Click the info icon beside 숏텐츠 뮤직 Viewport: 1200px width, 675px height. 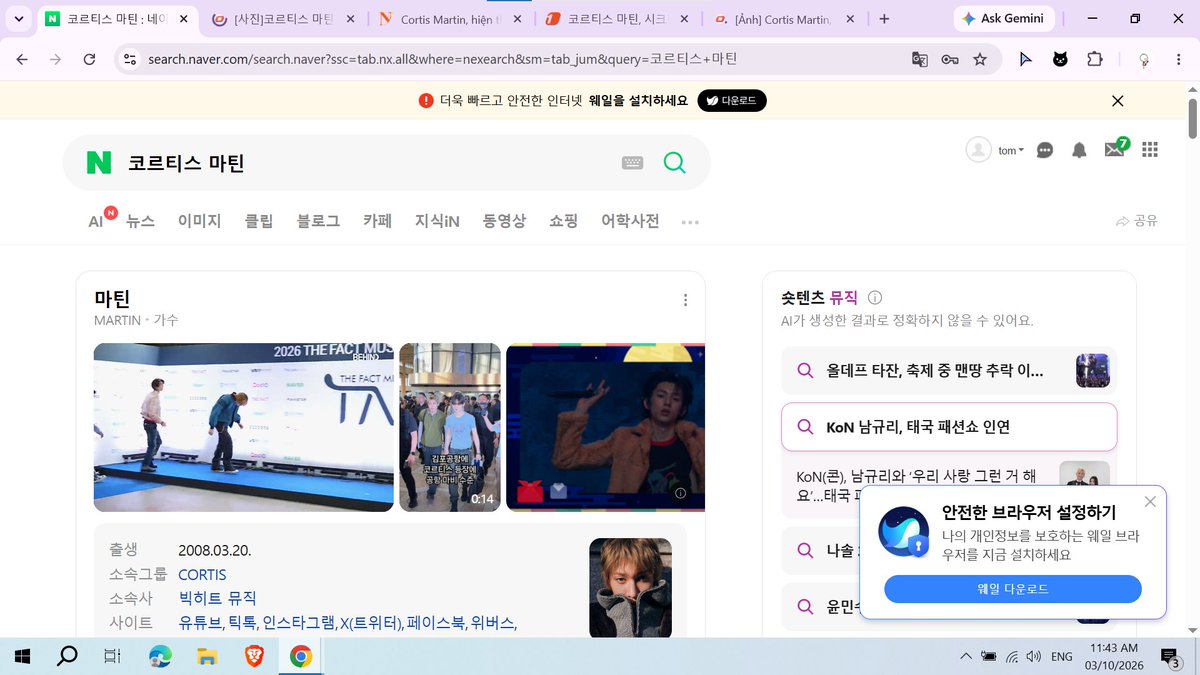[875, 298]
